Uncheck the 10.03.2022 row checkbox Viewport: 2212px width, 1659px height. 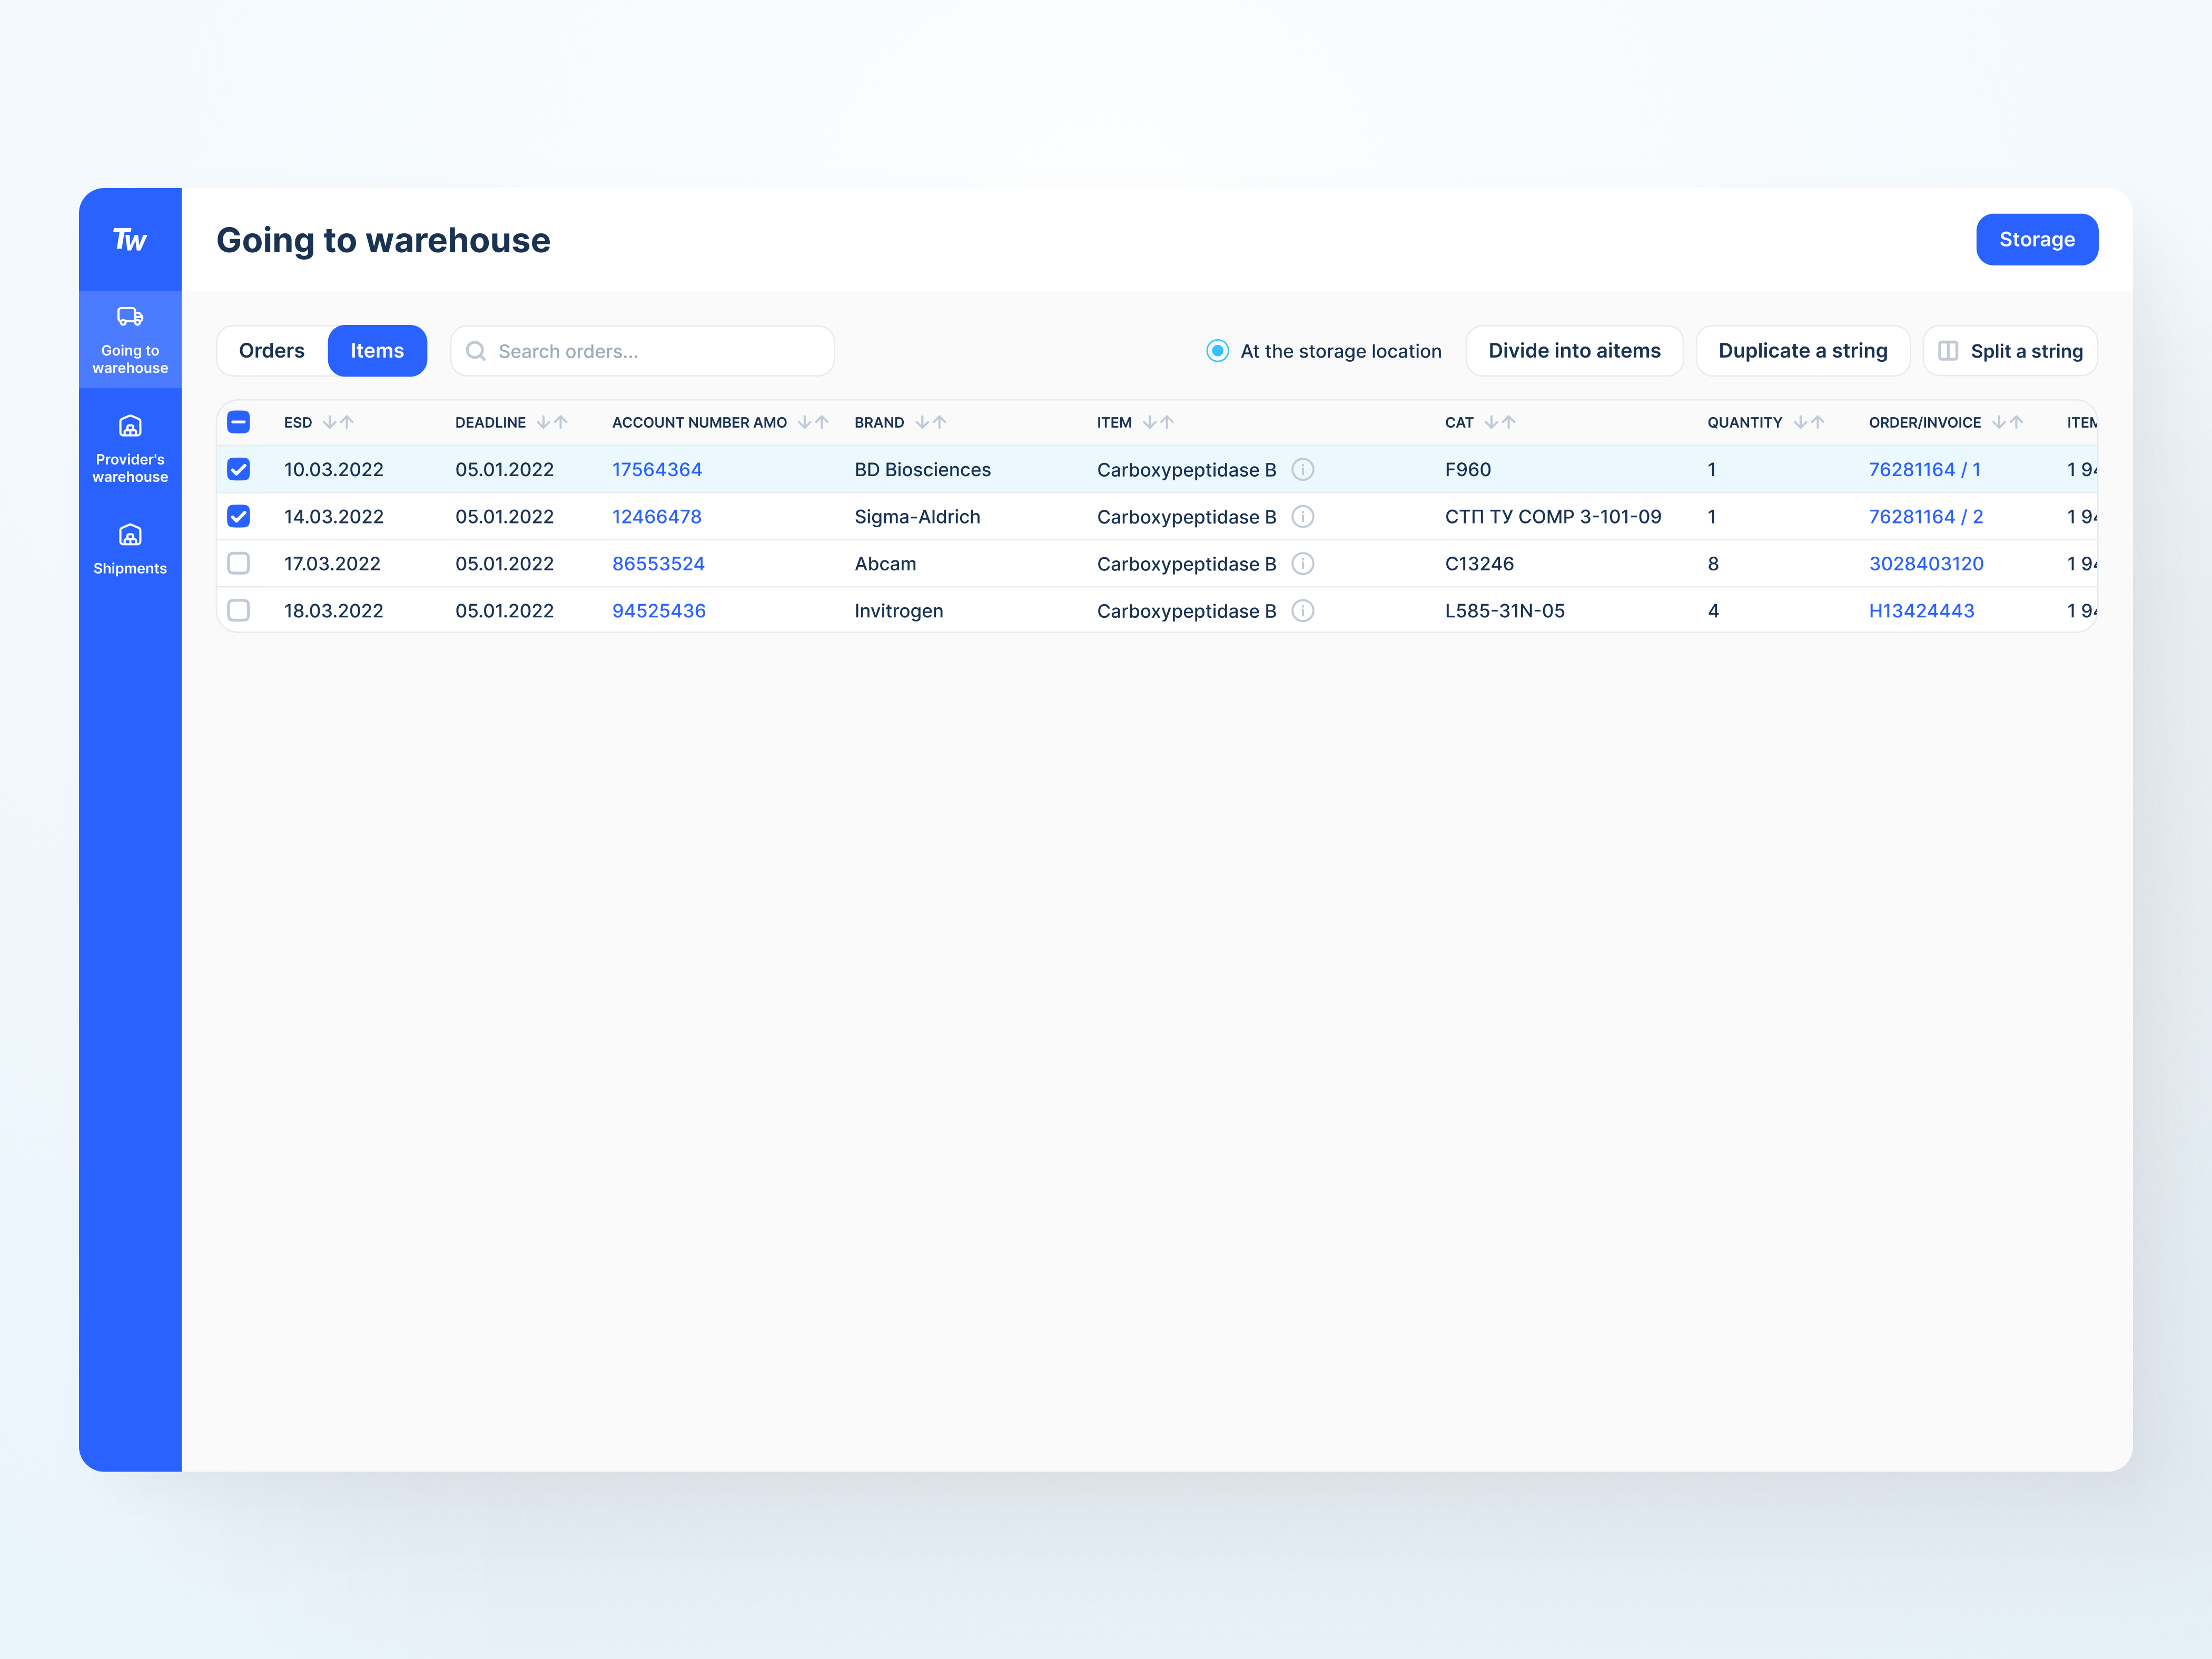(x=239, y=469)
